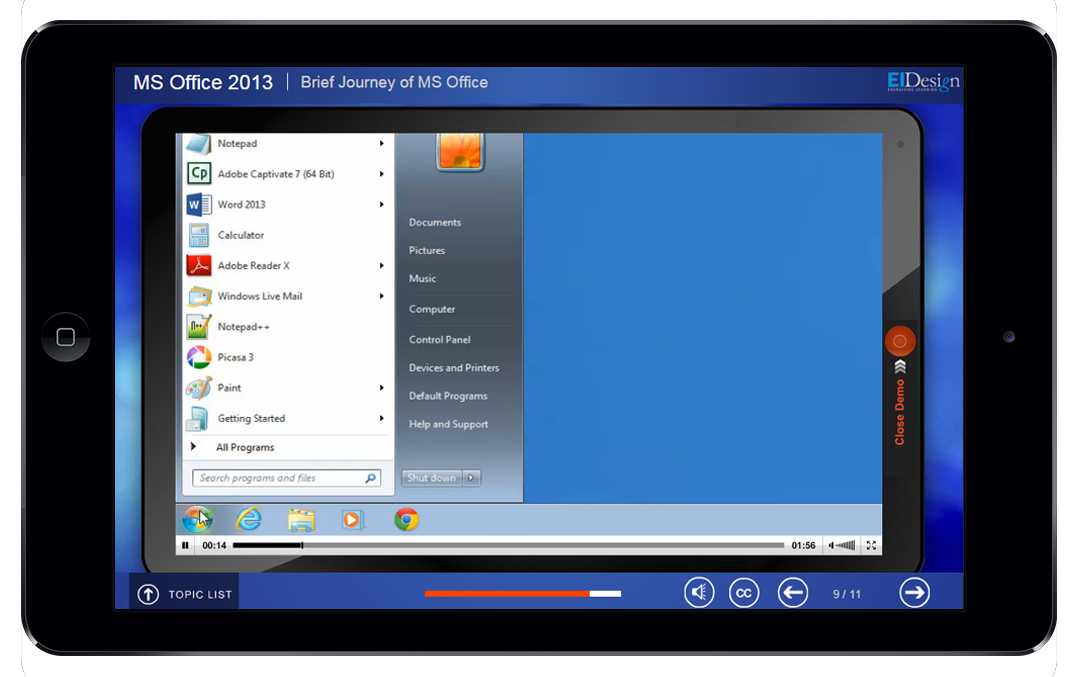
Task: Open Word 2013 icon
Action: click(199, 204)
